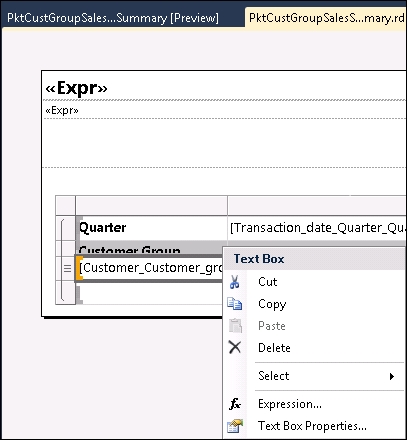Click the Paste clipboard icon

tap(235, 326)
